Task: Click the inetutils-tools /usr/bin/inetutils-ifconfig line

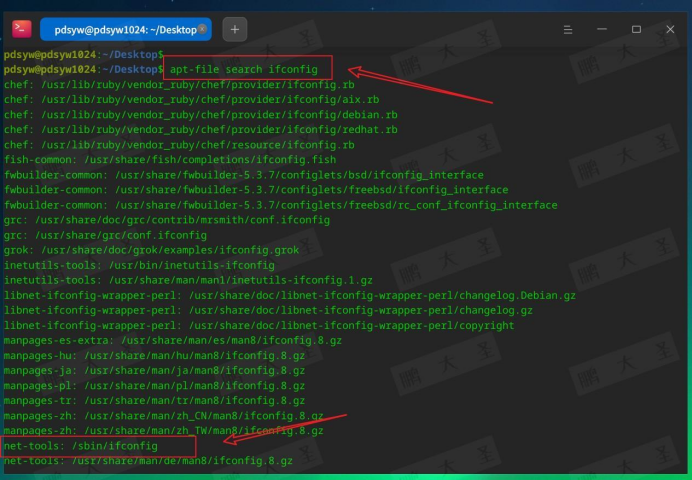Action: (x=139, y=265)
